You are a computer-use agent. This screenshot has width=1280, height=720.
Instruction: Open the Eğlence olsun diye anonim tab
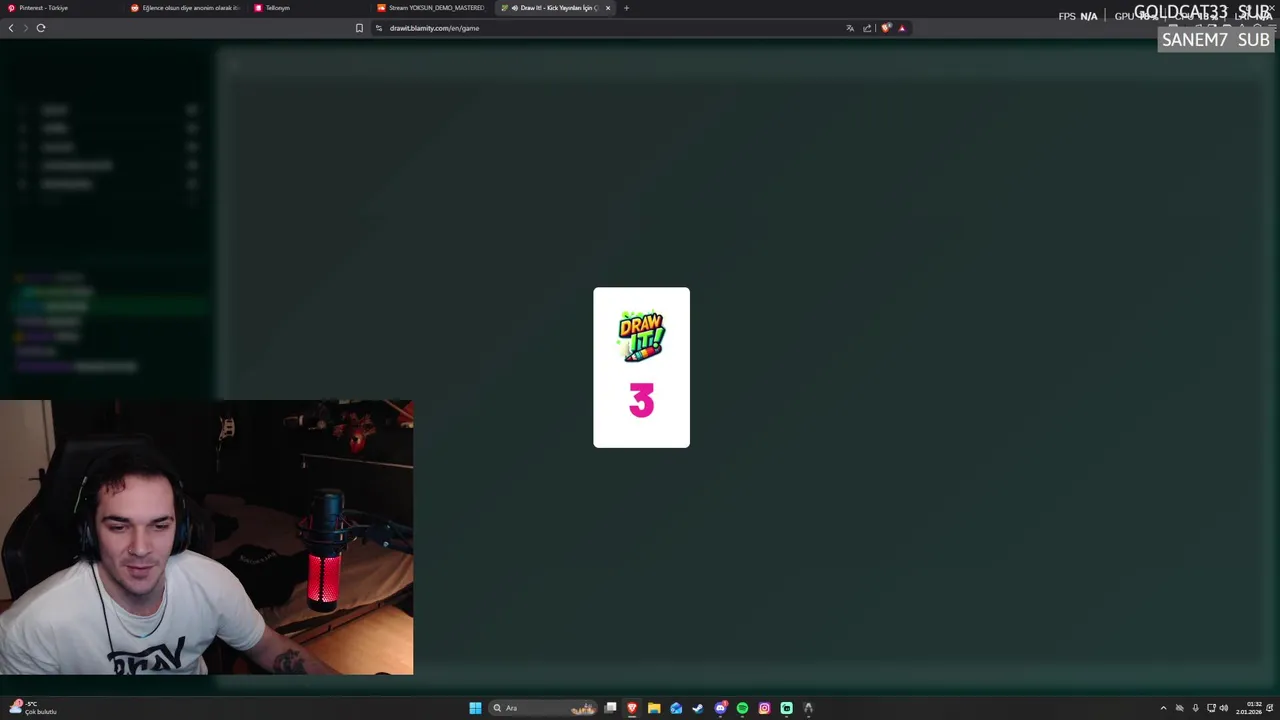point(184,8)
